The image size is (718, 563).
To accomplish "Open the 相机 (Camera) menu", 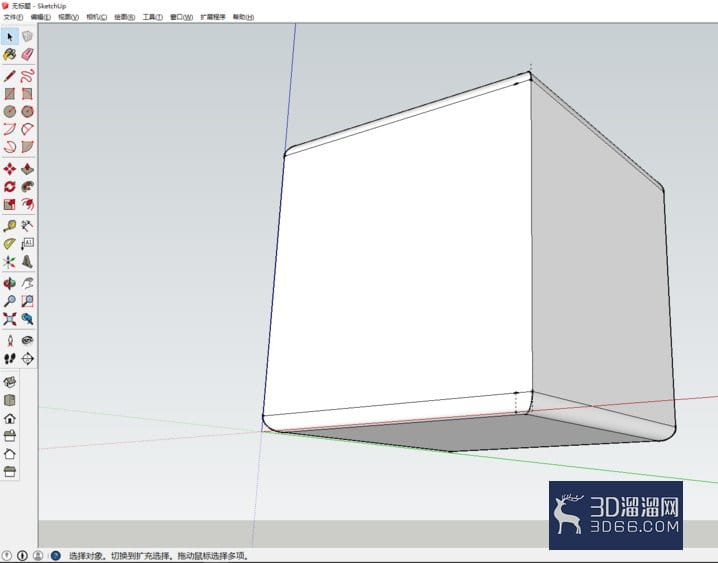I will (97, 17).
